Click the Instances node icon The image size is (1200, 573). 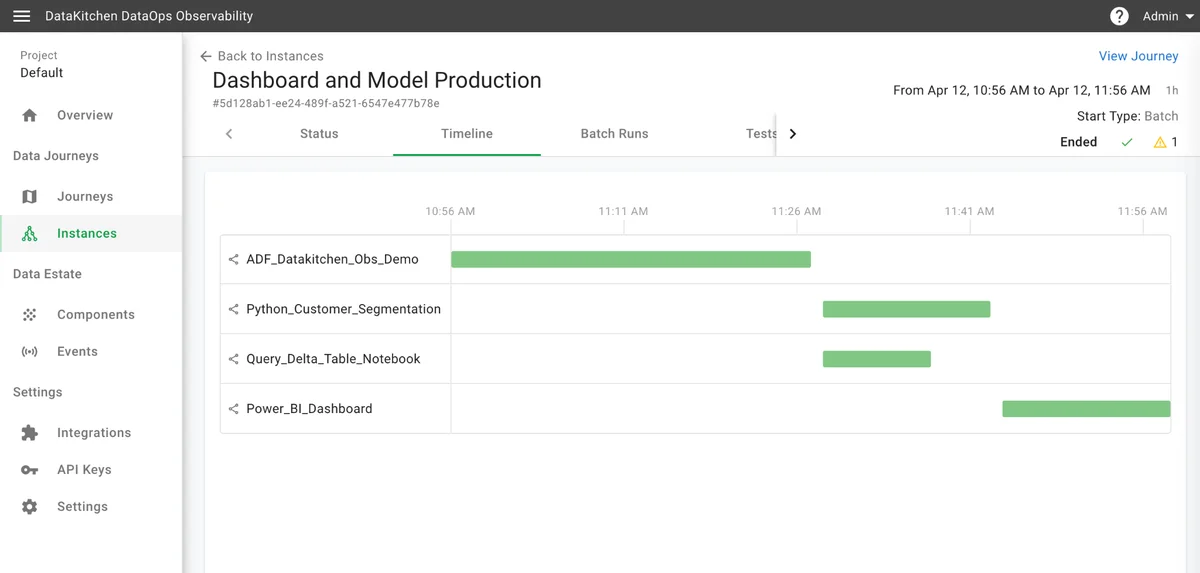[29, 234]
